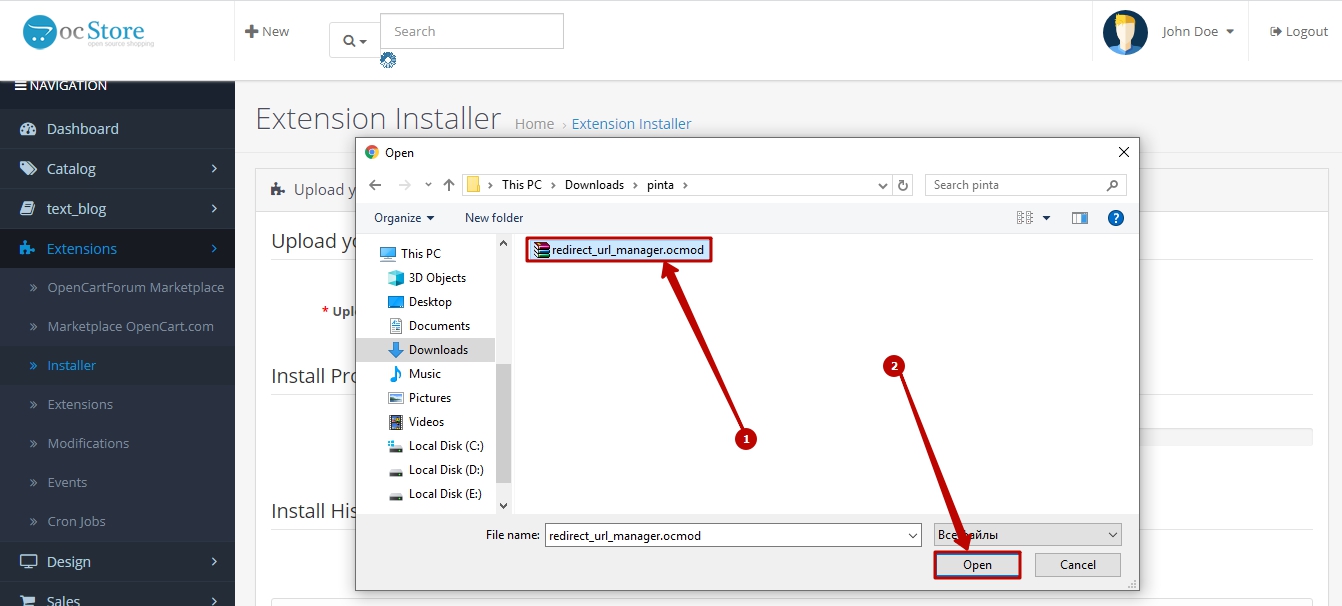Expand the Design menu
This screenshot has height=606, width=1342.
click(x=117, y=561)
